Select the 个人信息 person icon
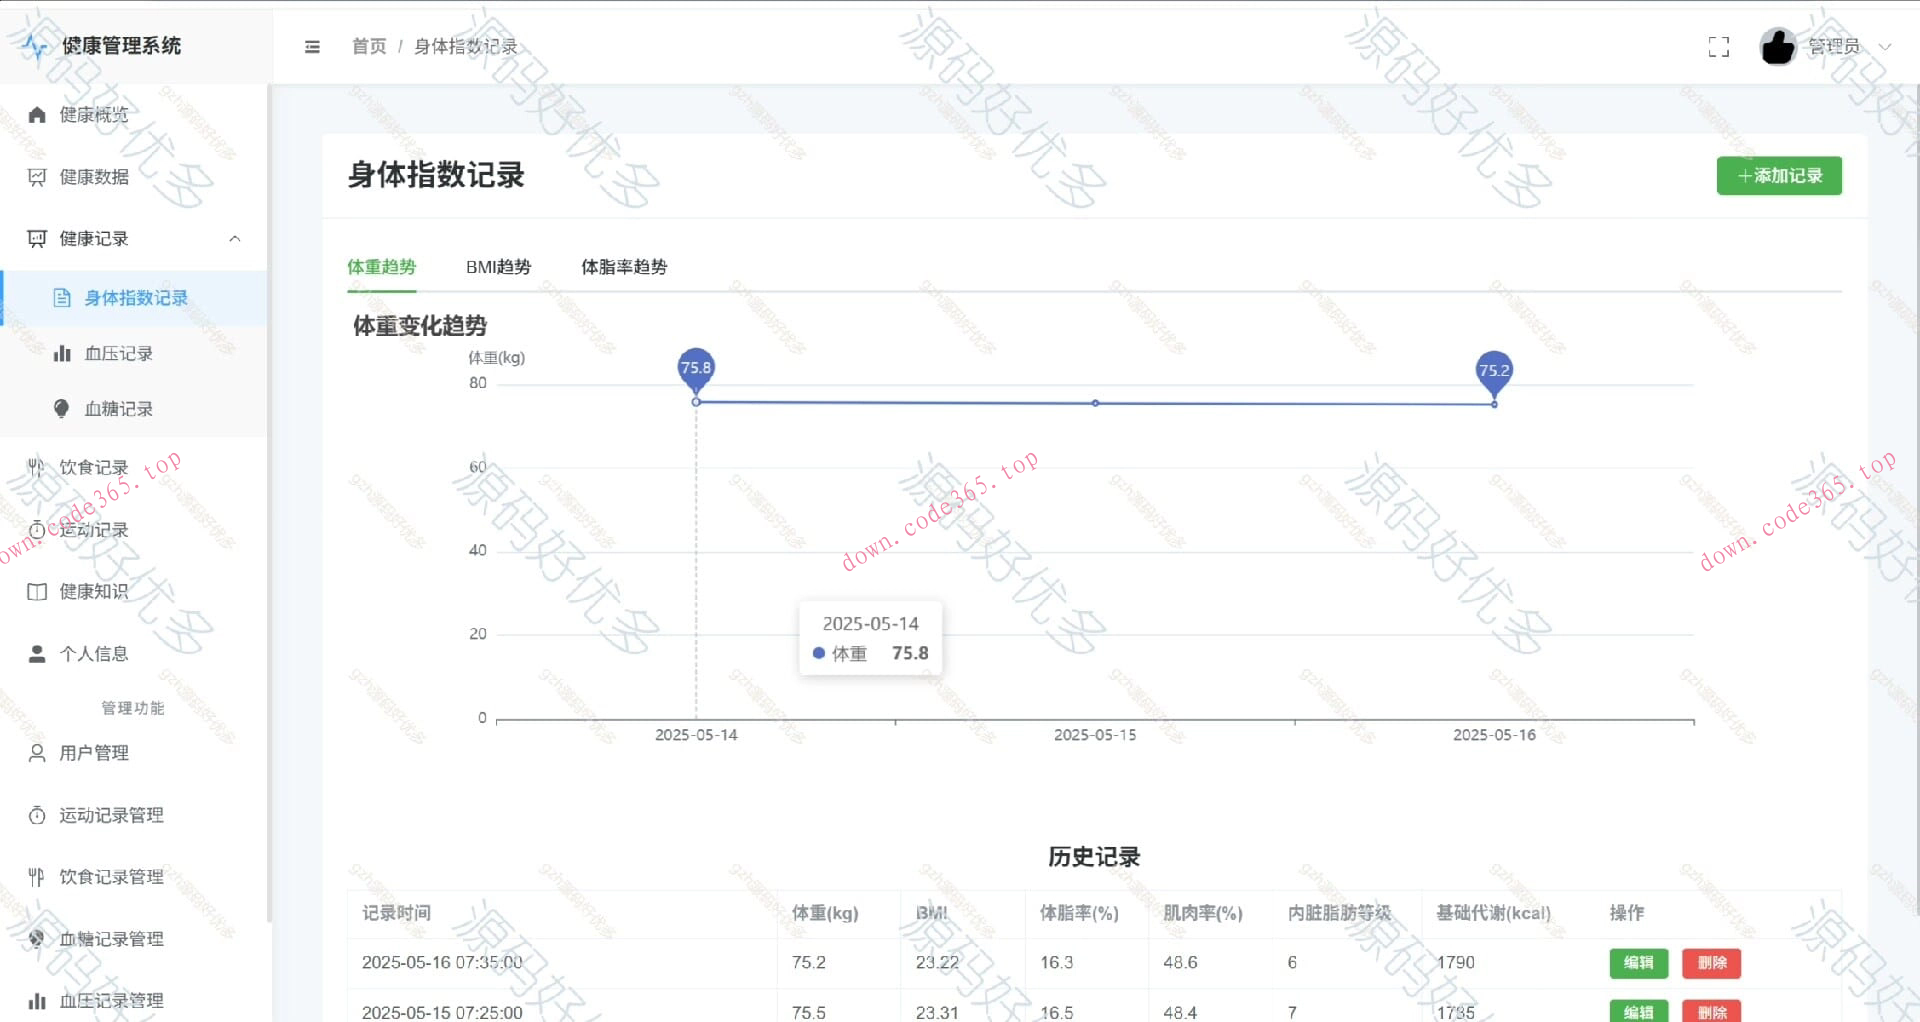Screen dimensions: 1920x1022 pos(37,653)
